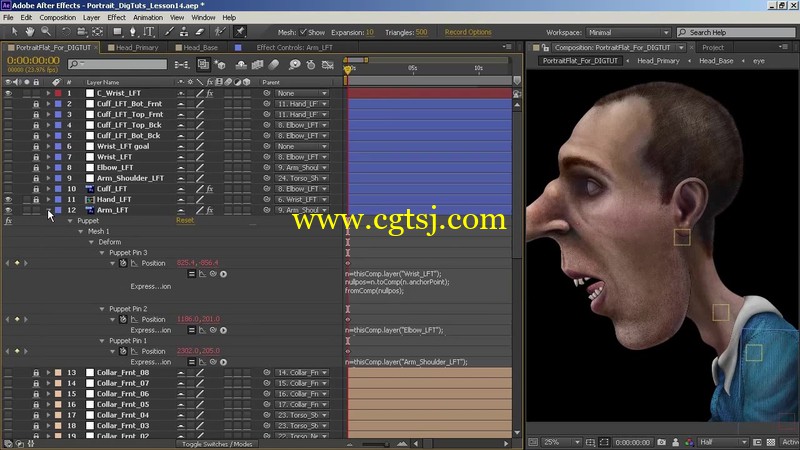Toggle Puppet Pin 1 Position stopwatch
Viewport: 800px width, 450px height.
pyautogui.click(x=123, y=351)
